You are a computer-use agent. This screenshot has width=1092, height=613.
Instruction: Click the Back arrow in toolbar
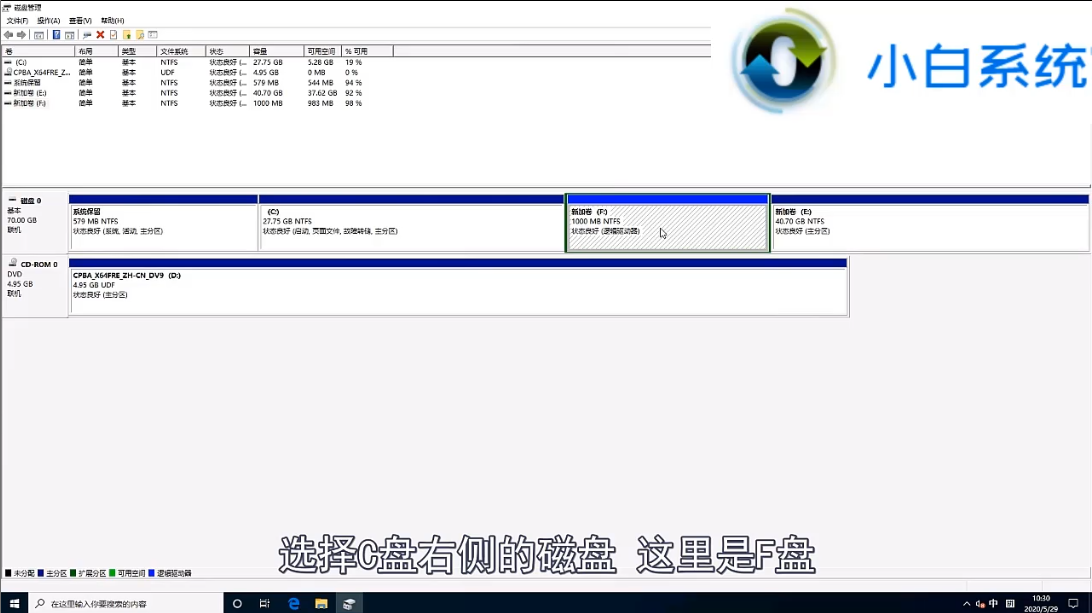(8, 35)
